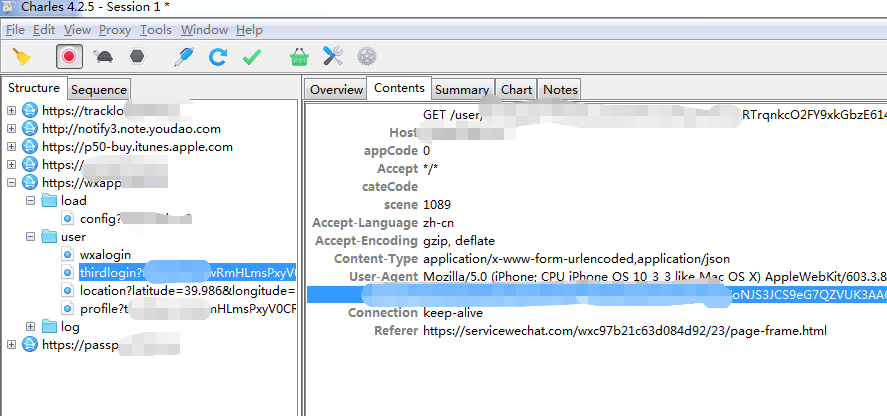Switch to the Summary tab
This screenshot has height=416, width=887.
pos(462,89)
